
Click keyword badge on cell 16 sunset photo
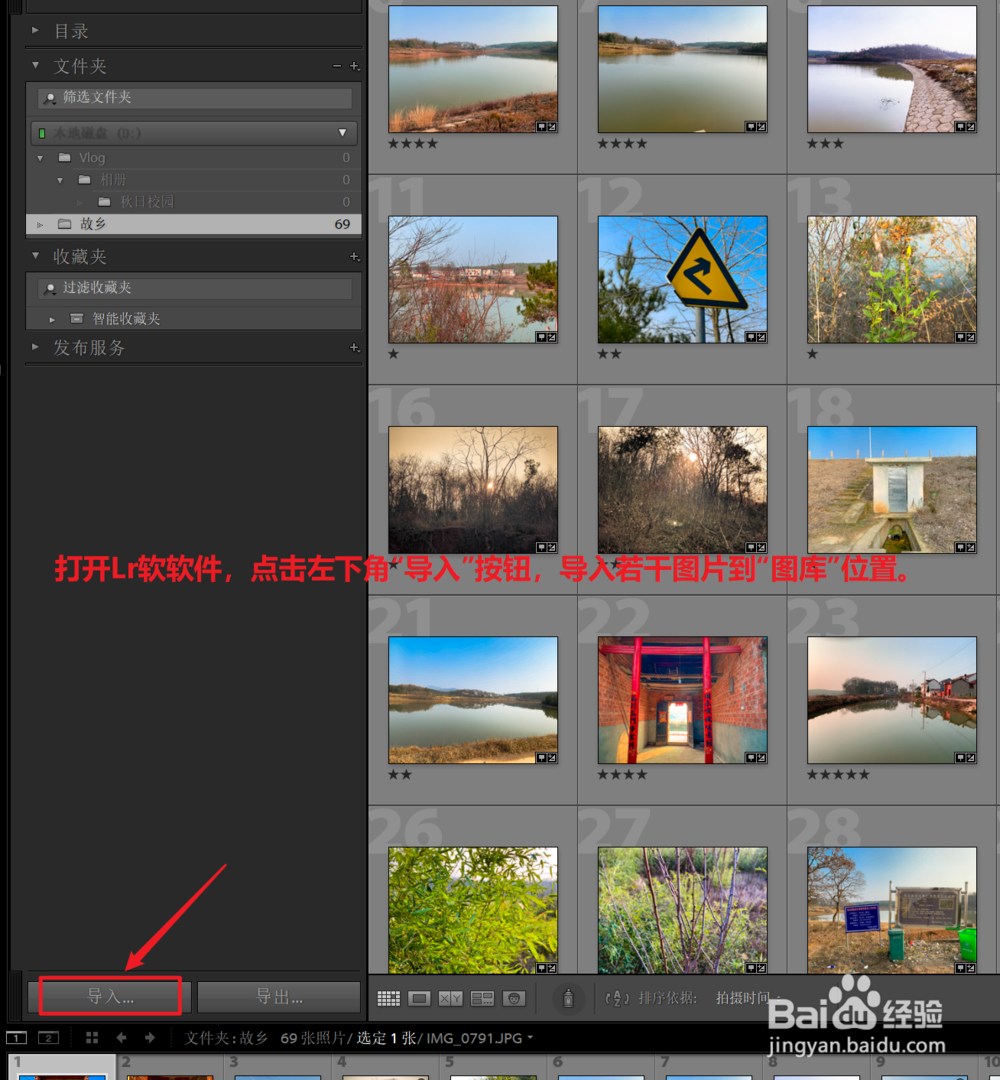point(541,547)
